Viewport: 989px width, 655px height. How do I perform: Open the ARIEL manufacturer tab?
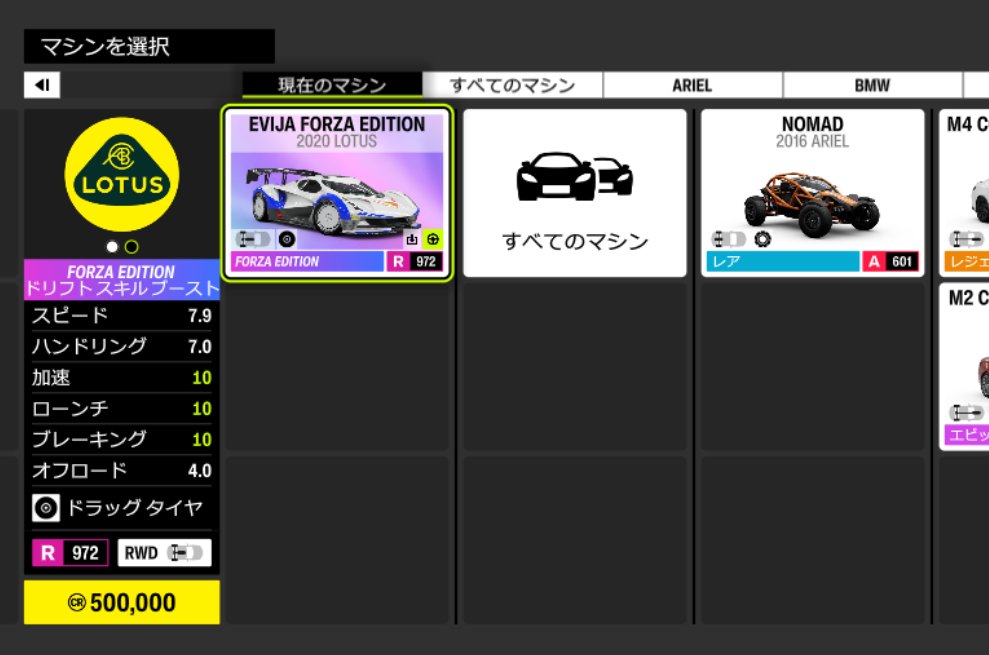click(x=692, y=85)
